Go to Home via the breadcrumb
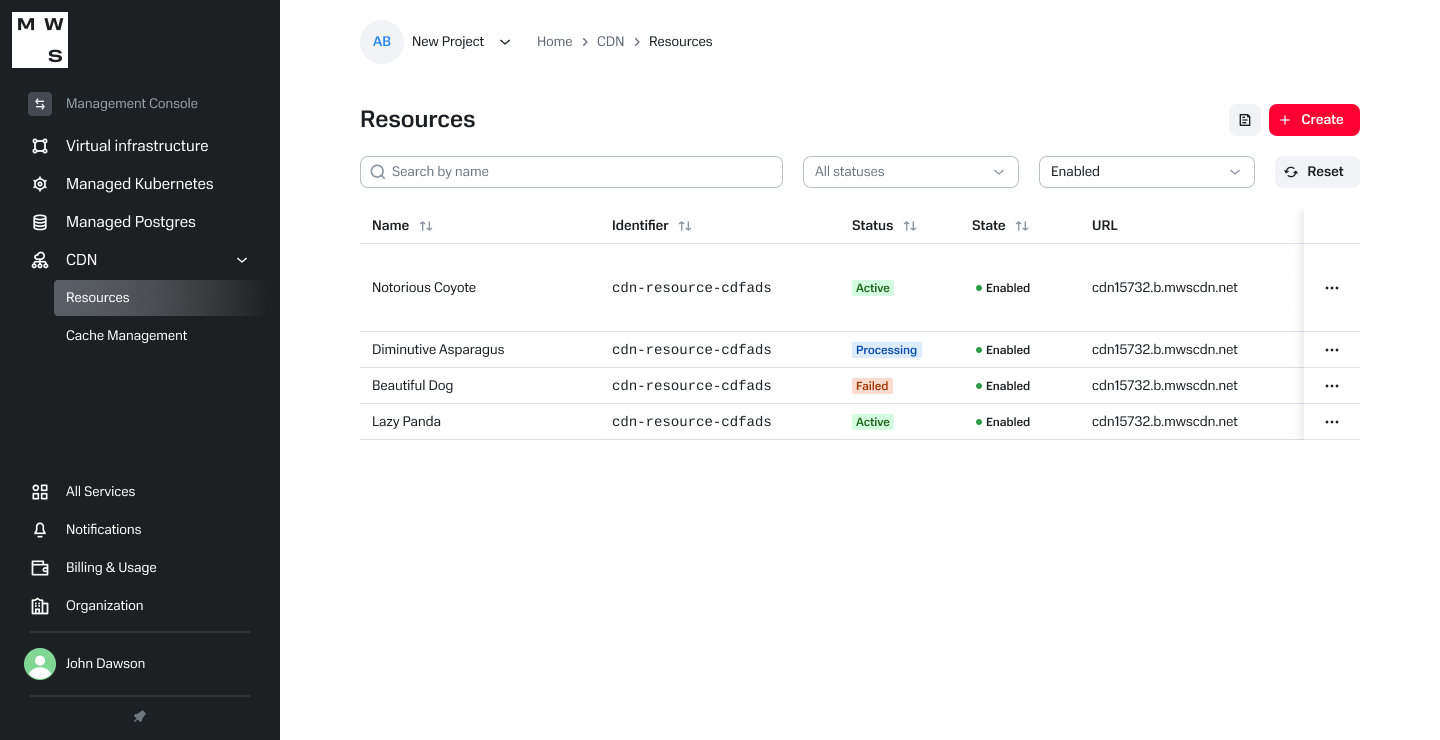The image size is (1440, 740). (x=555, y=42)
